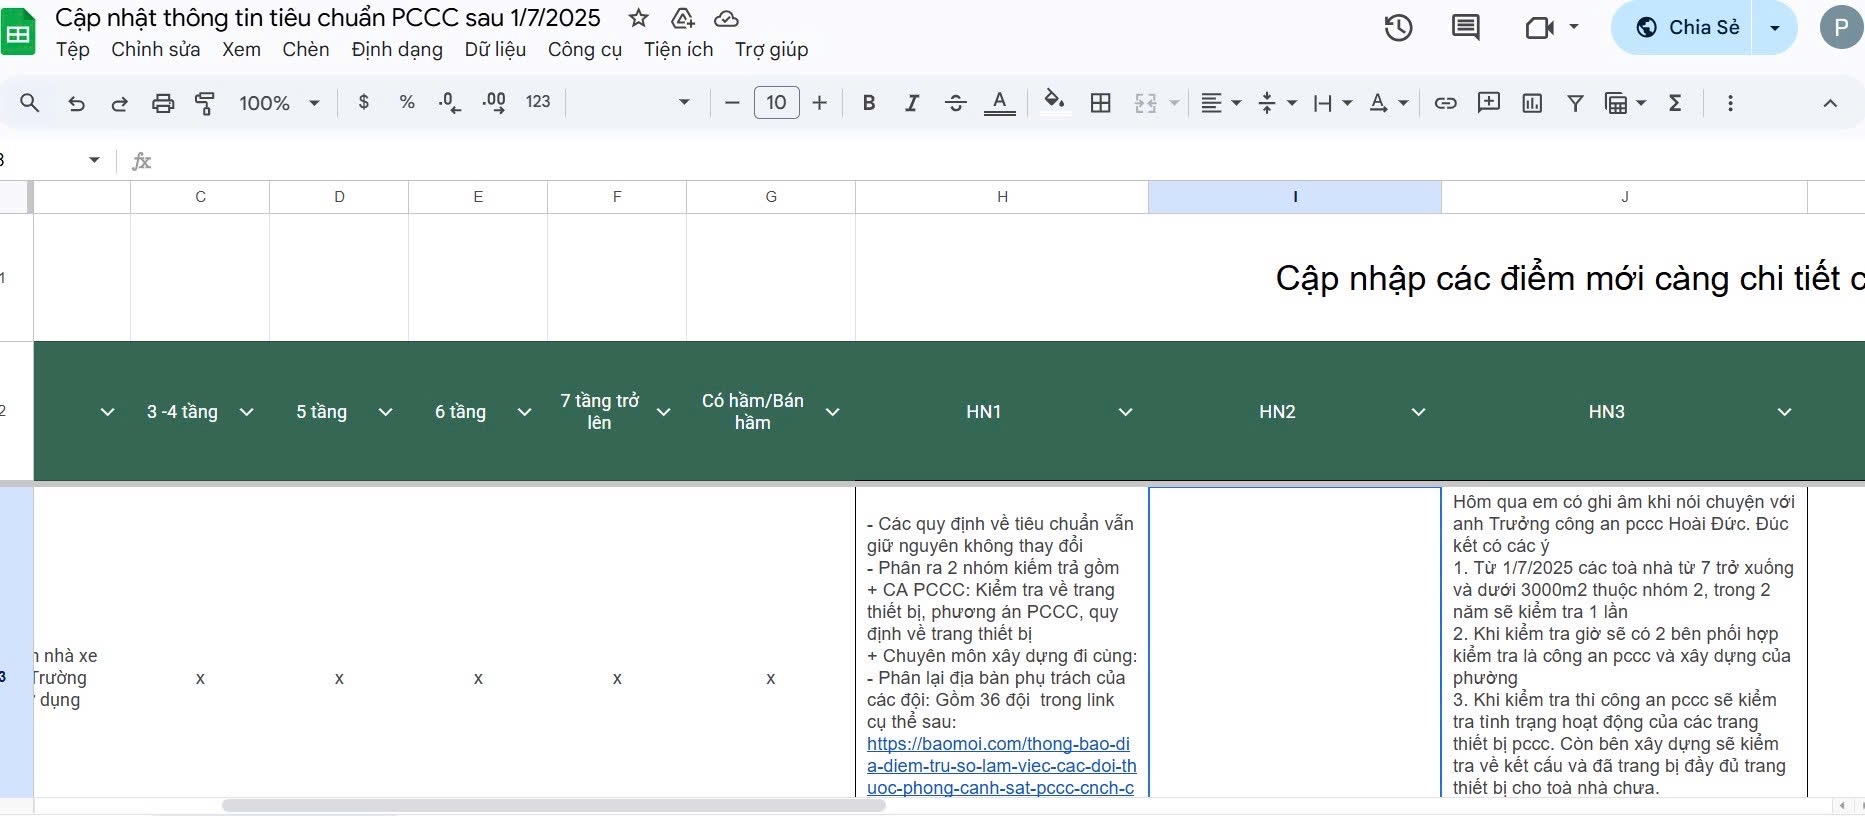
Task: Open the comments panel icon
Action: (x=1465, y=28)
